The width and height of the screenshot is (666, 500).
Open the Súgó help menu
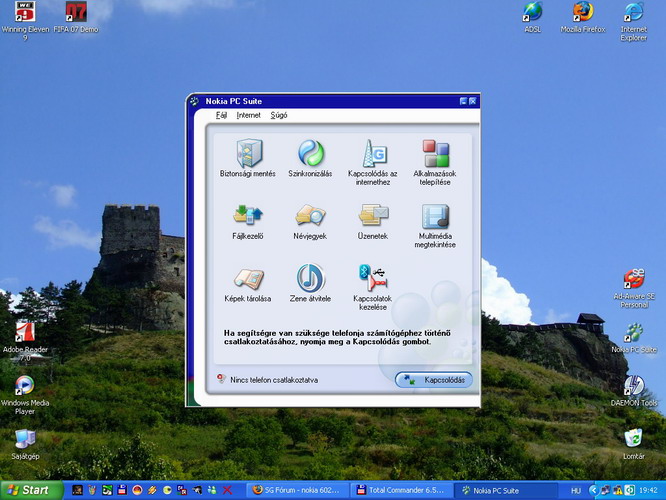279,116
